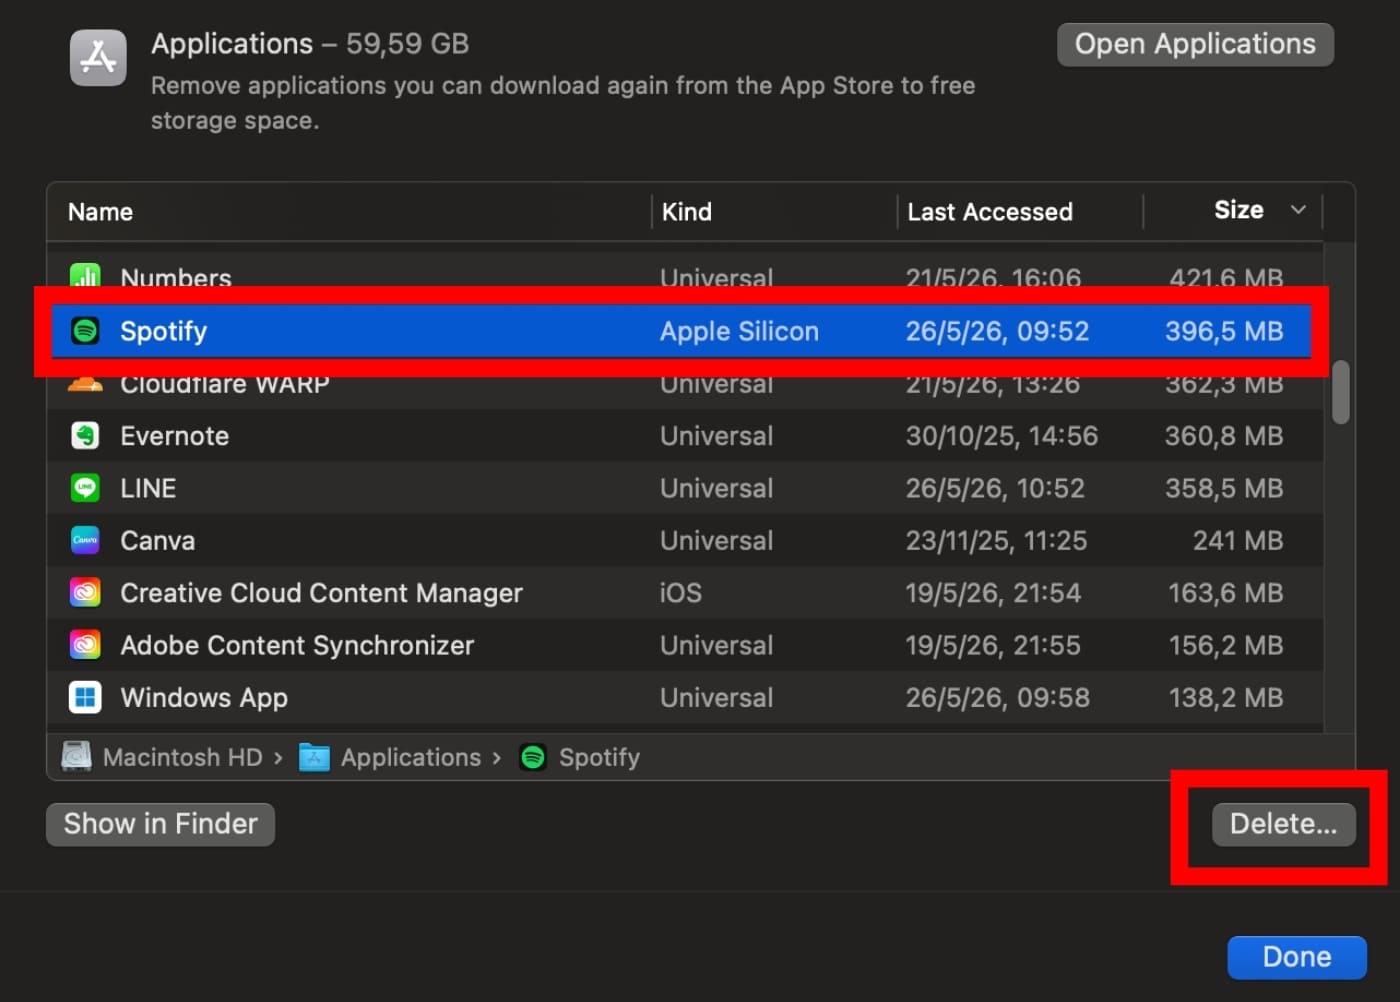Click the Evernote elephant icon
The height and width of the screenshot is (1002, 1400).
coord(85,436)
